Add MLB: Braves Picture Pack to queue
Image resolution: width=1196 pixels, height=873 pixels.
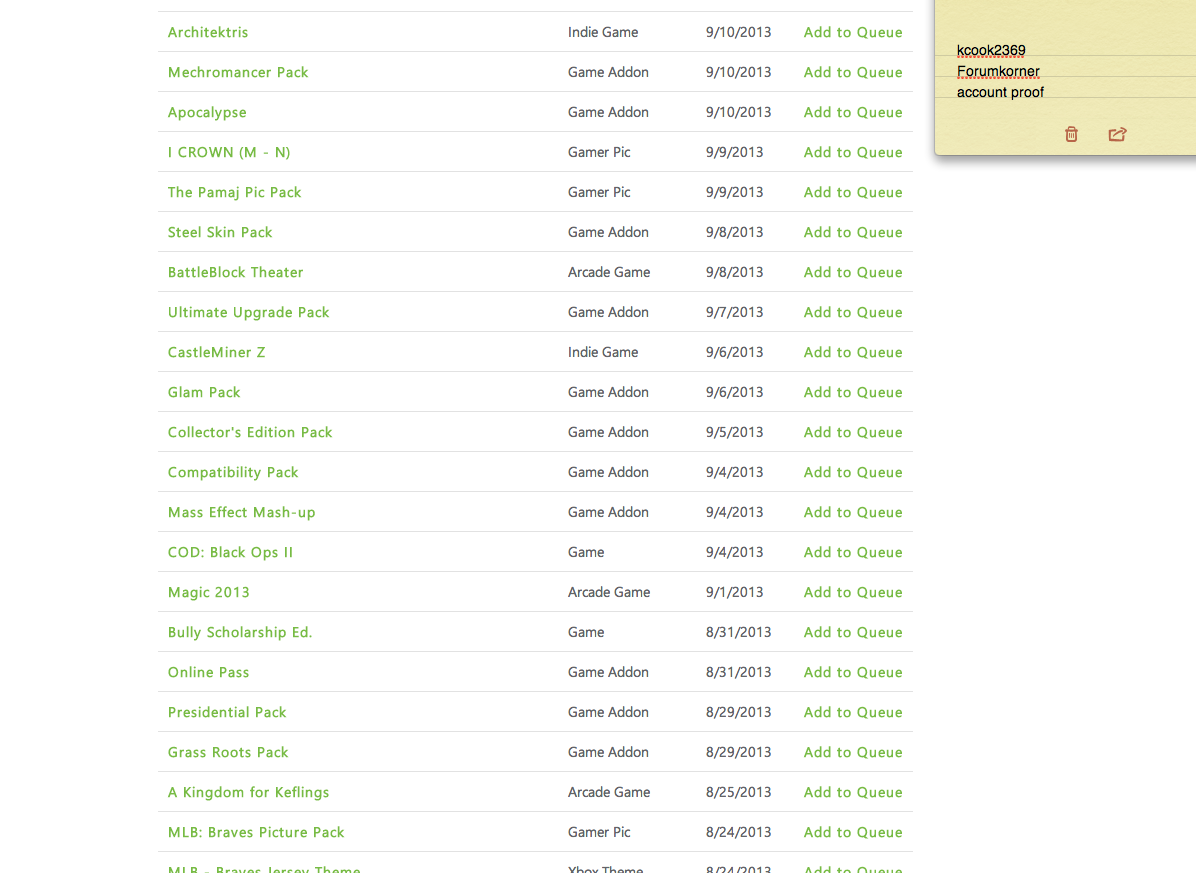pyautogui.click(x=853, y=833)
